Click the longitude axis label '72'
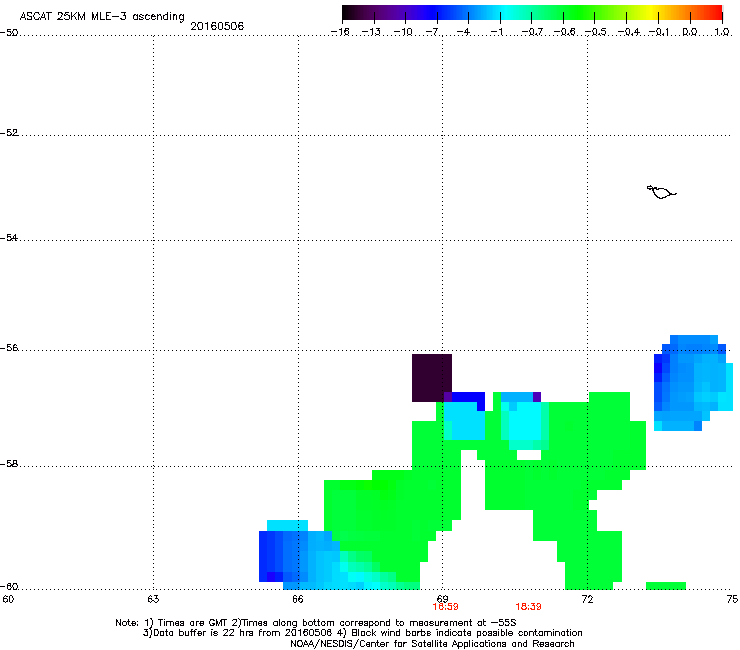 [x=587, y=599]
